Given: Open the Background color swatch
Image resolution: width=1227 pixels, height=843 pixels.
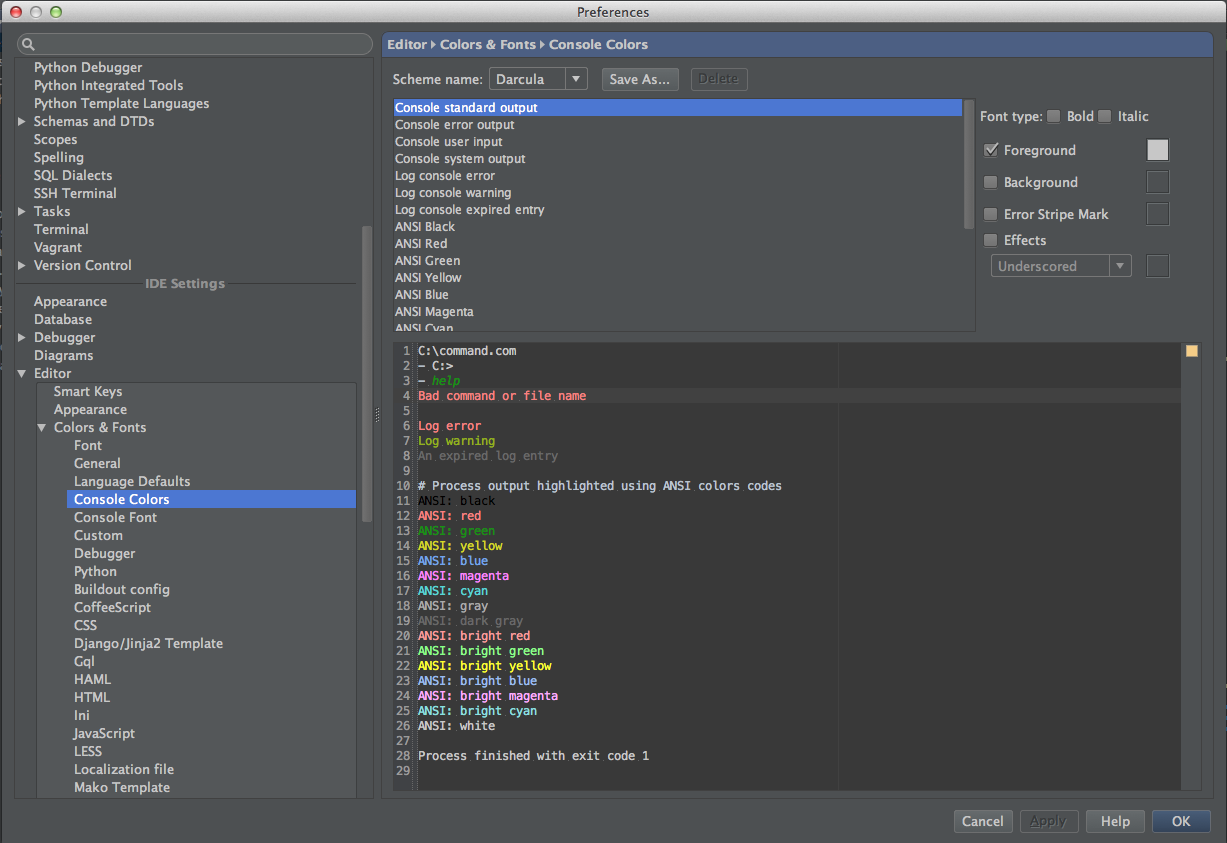Looking at the screenshot, I should coord(1157,182).
